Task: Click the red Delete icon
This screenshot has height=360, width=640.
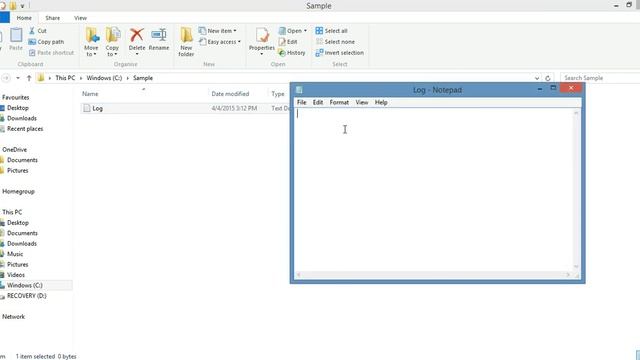Action: pos(137,35)
